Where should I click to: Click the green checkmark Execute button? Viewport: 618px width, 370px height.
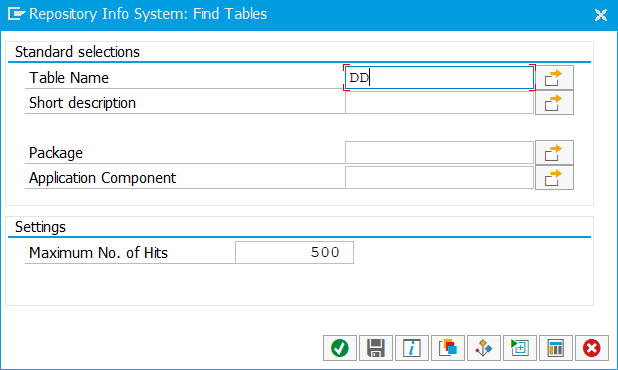coord(340,348)
